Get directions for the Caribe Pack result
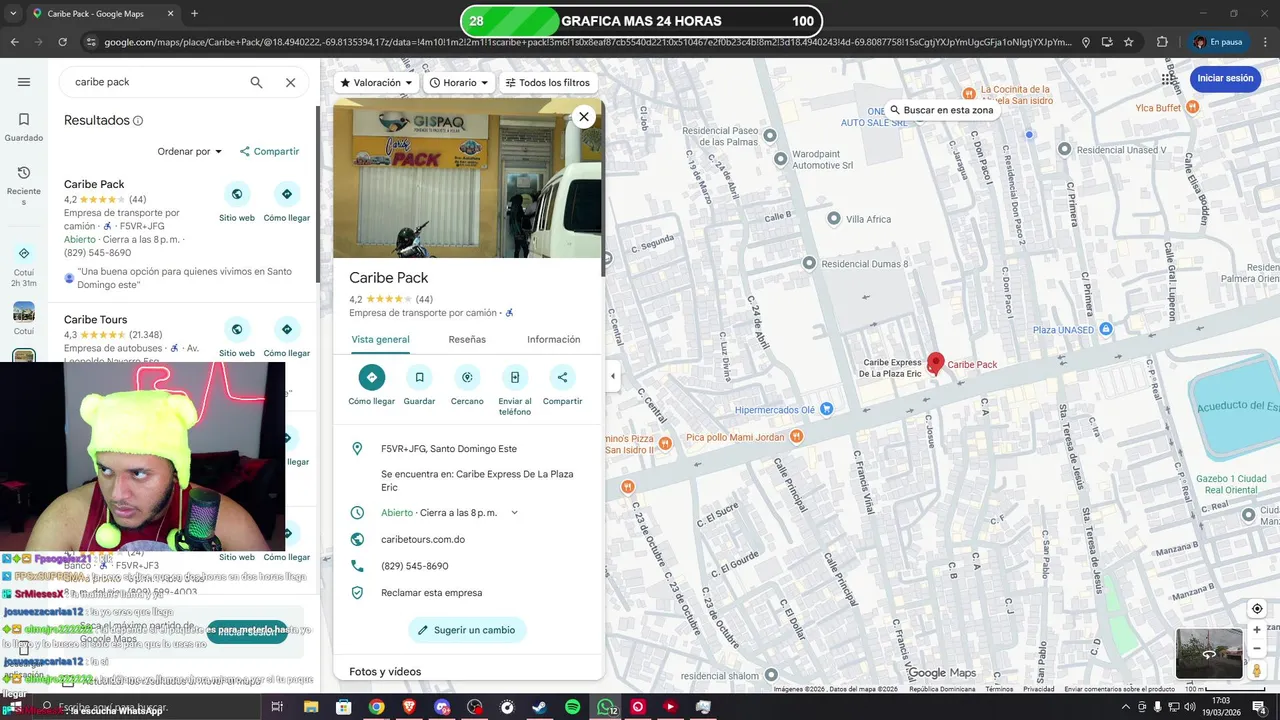1280x720 pixels. point(287,202)
